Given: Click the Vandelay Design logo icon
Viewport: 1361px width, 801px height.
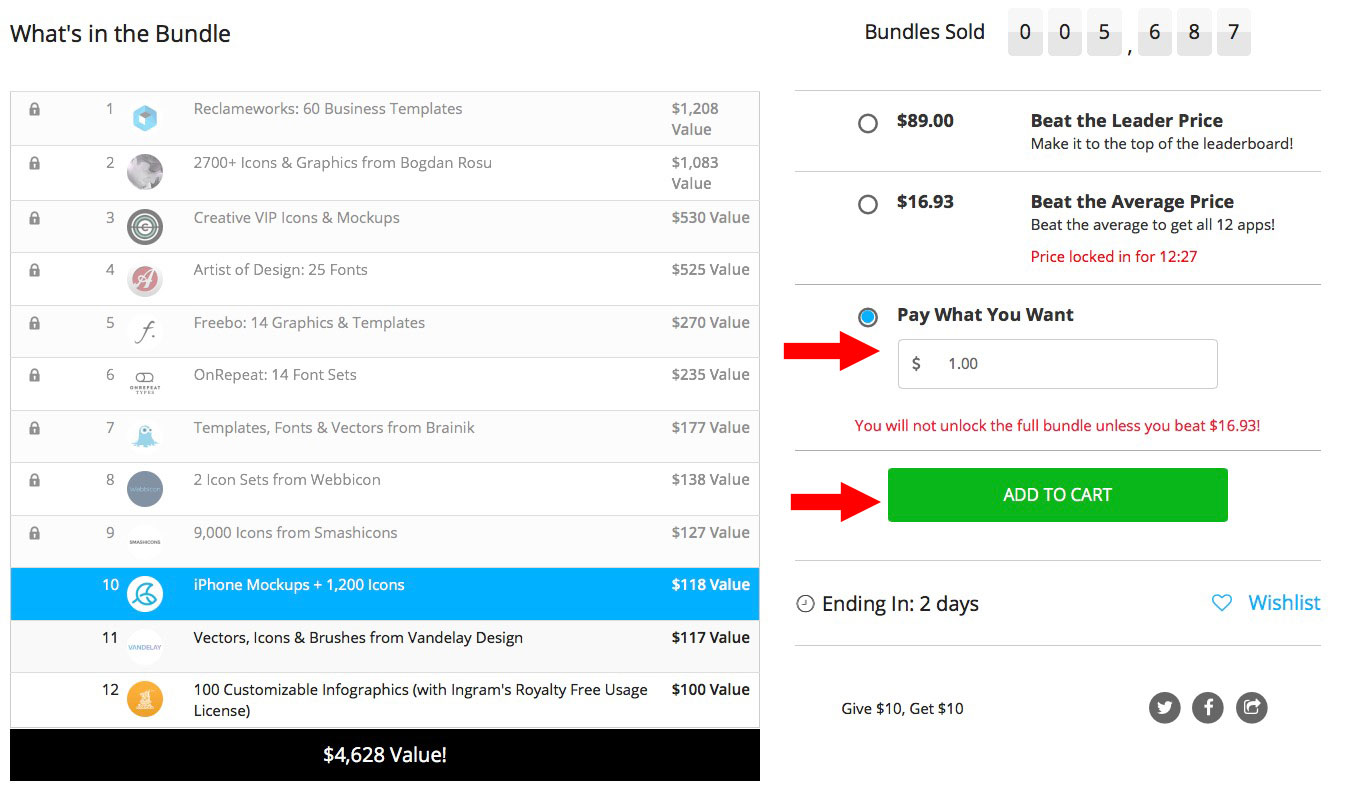Looking at the screenshot, I should 145,647.
